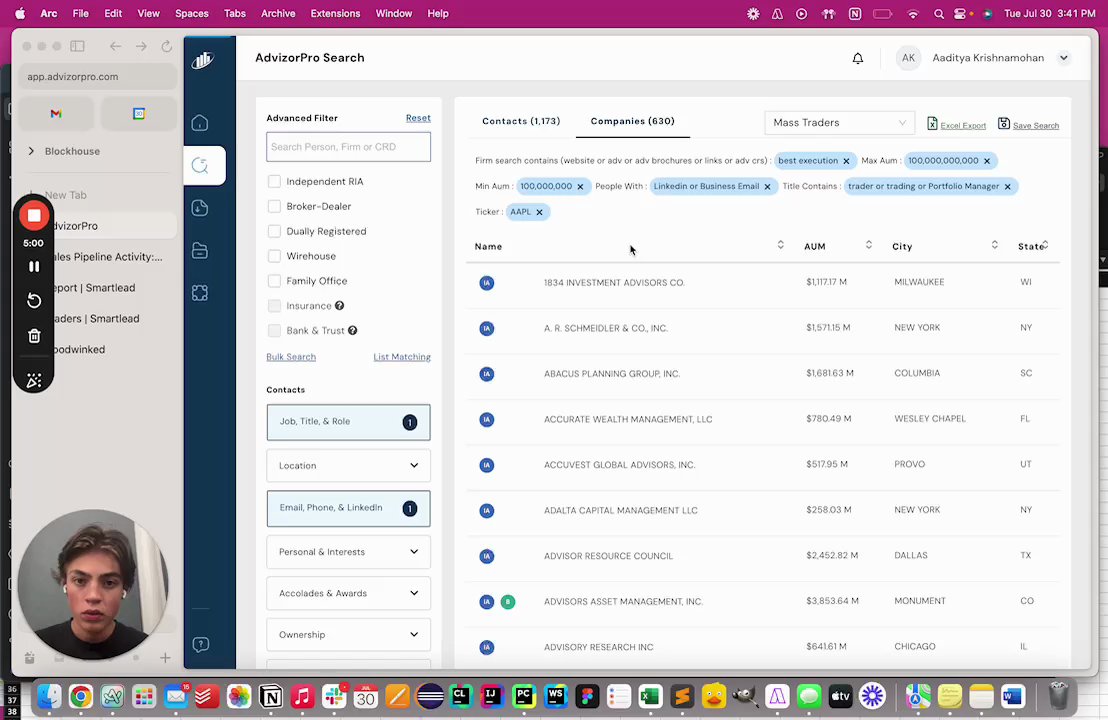Open the Mass Traders saved search dropdown
The width and height of the screenshot is (1108, 720).
coord(839,123)
